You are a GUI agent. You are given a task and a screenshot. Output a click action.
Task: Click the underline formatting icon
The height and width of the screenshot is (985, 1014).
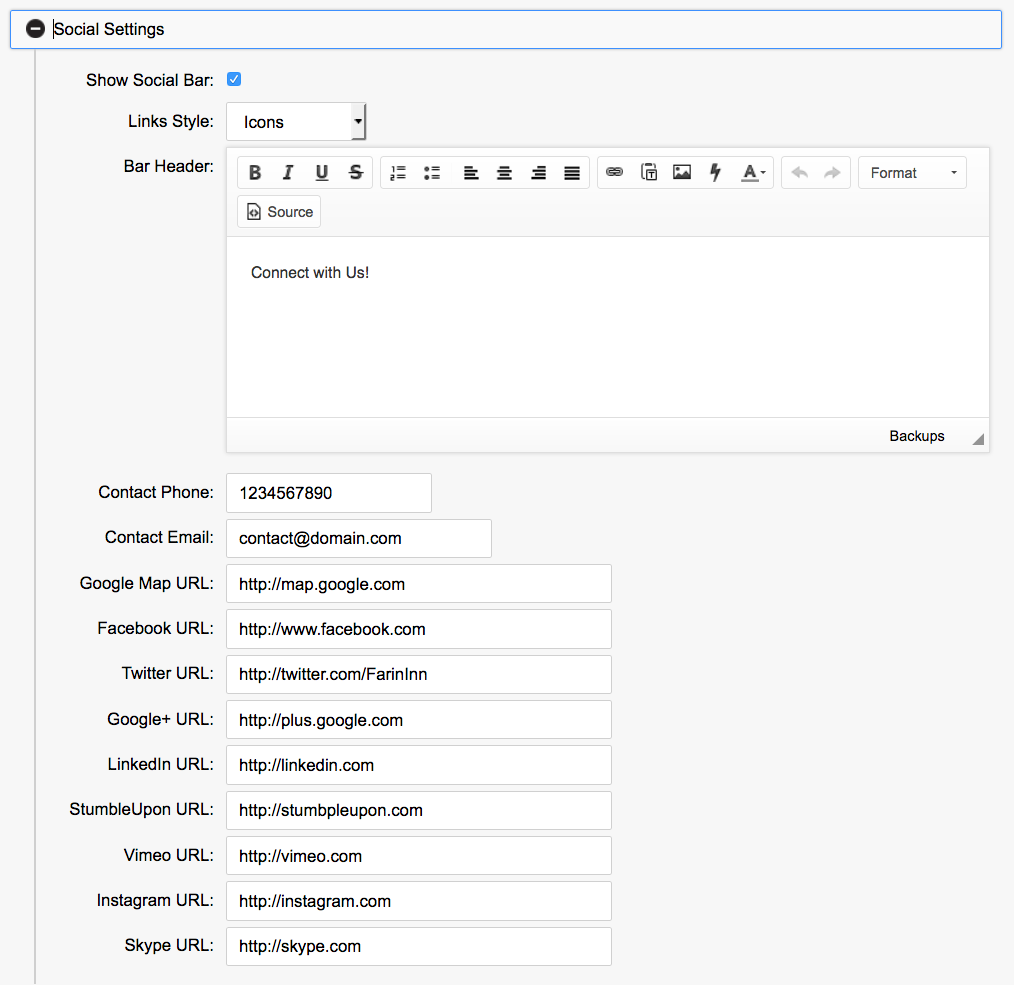tap(322, 173)
